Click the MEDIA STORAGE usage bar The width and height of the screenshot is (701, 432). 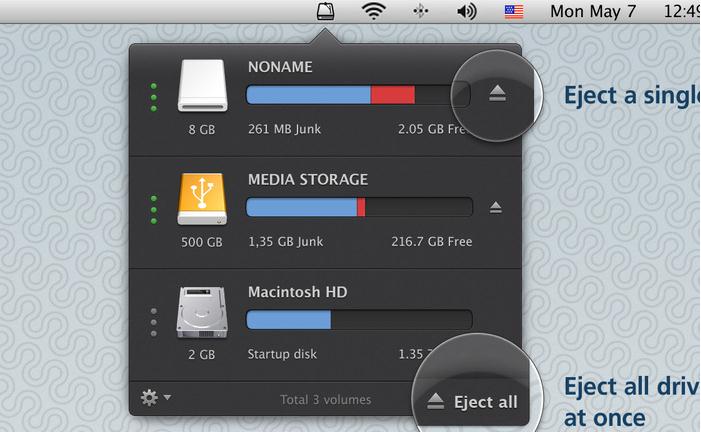359,207
